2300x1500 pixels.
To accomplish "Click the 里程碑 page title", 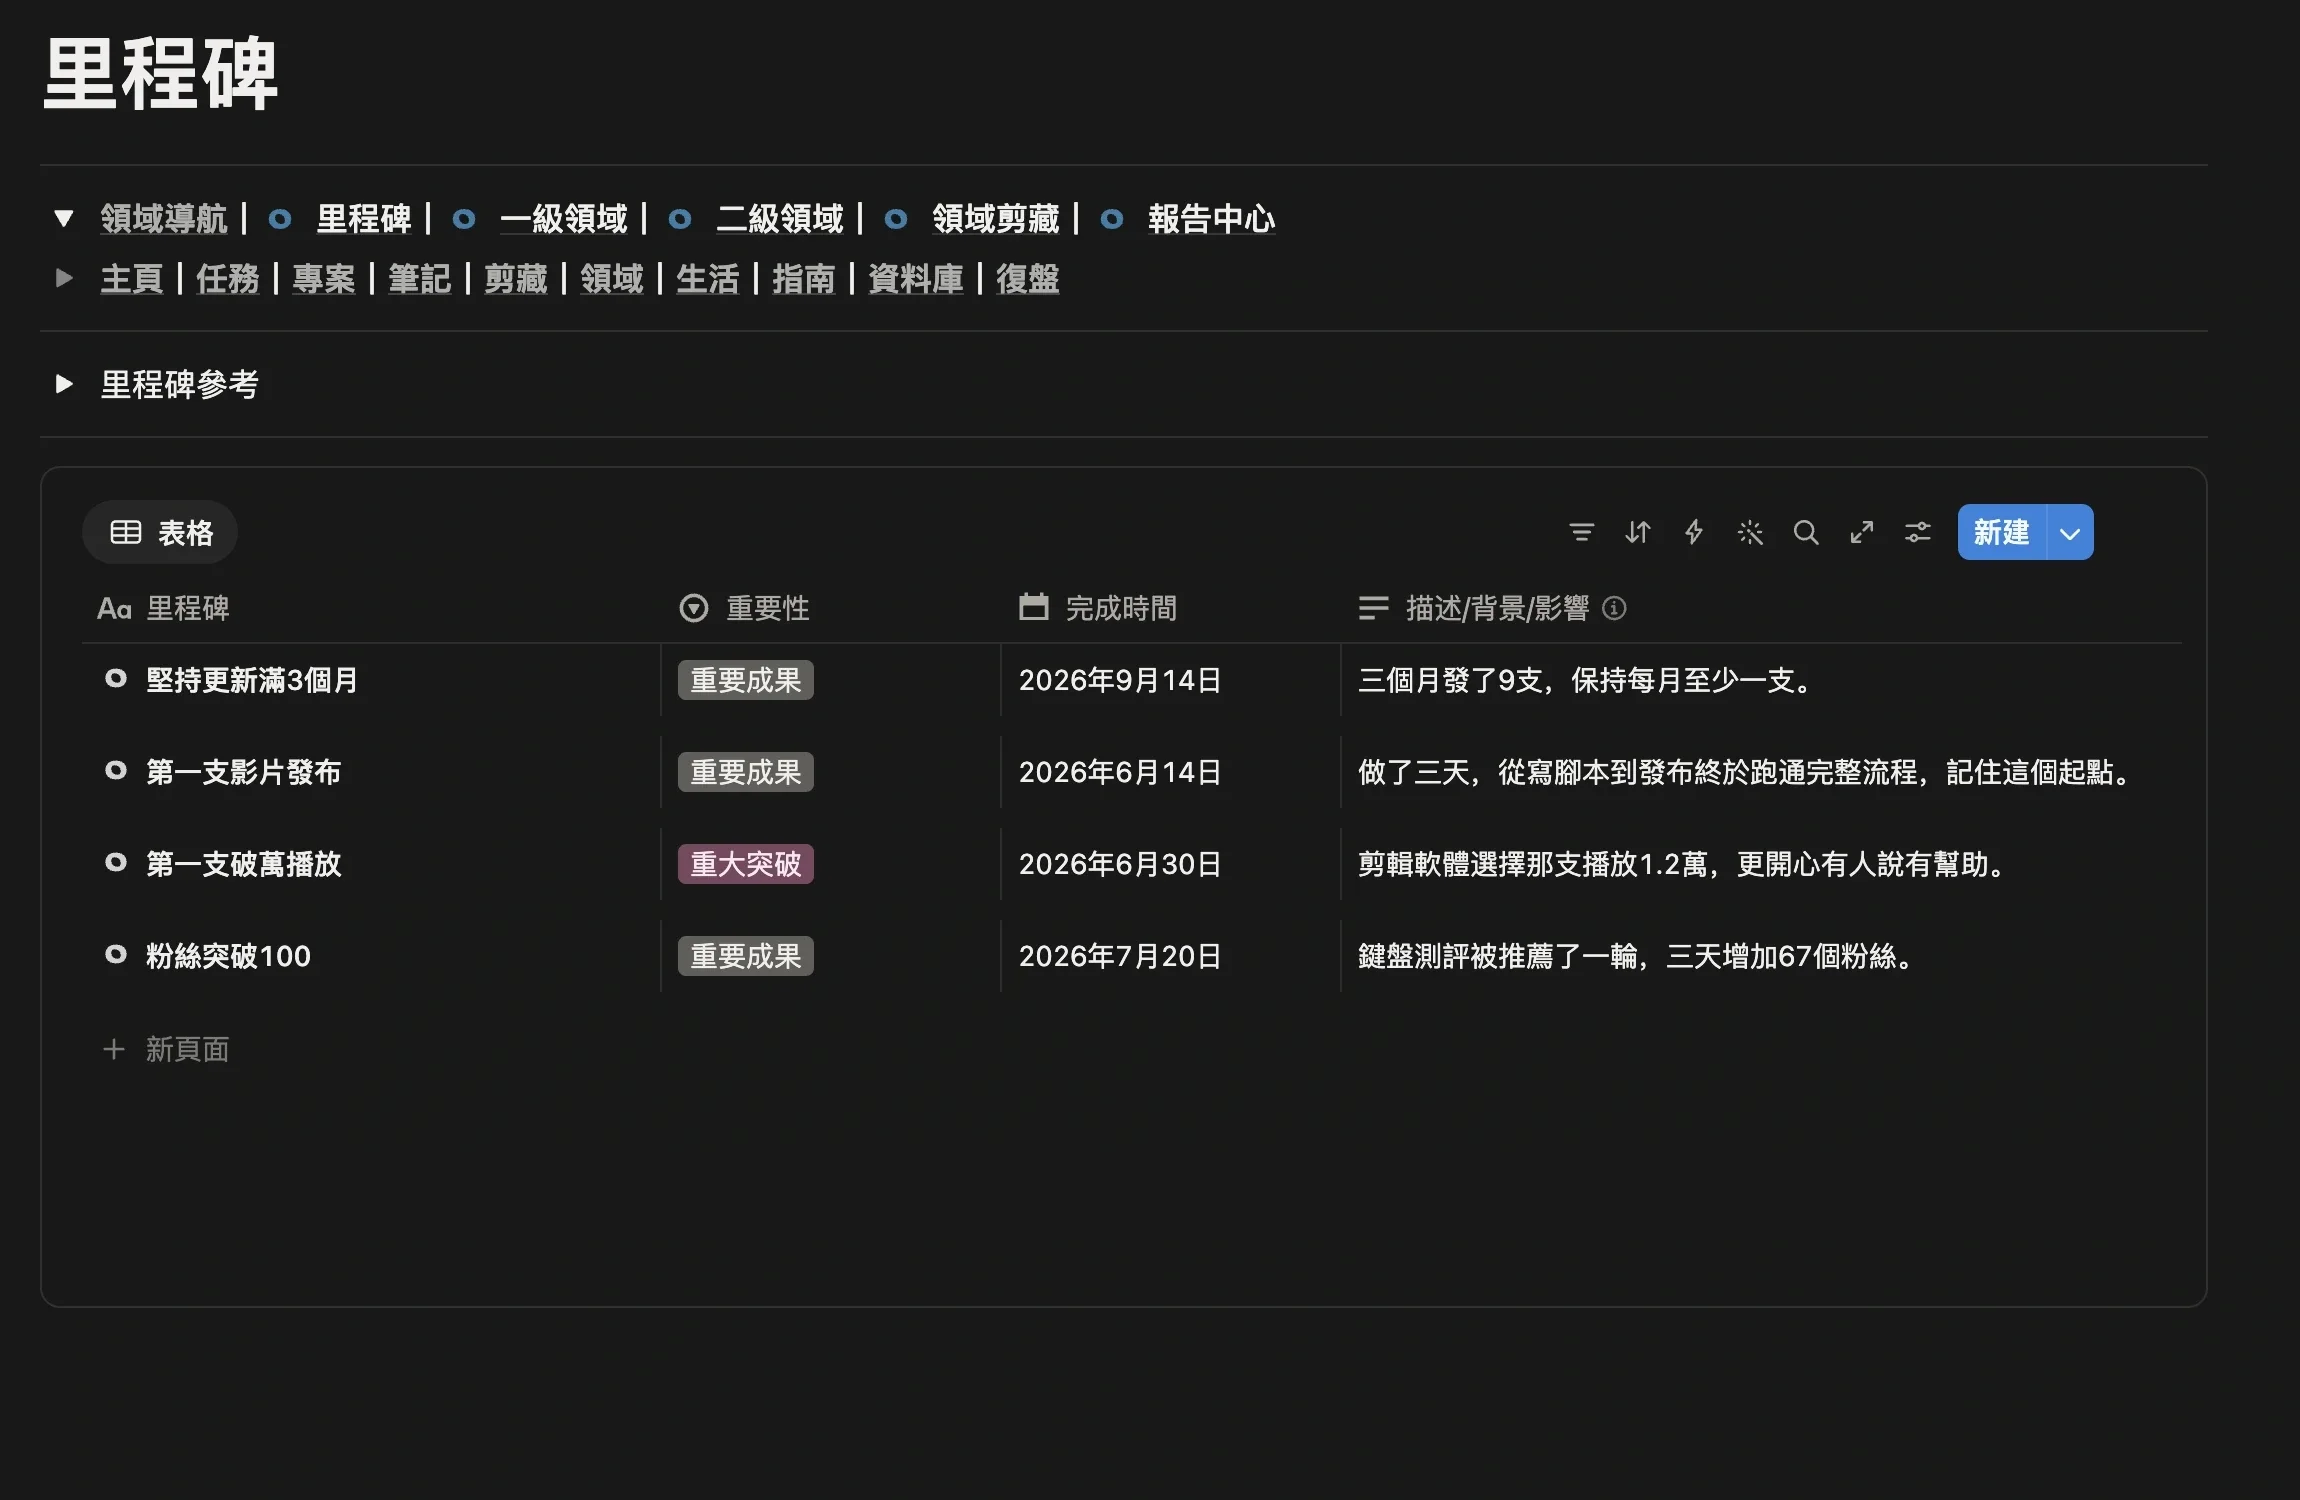I will (x=160, y=74).
